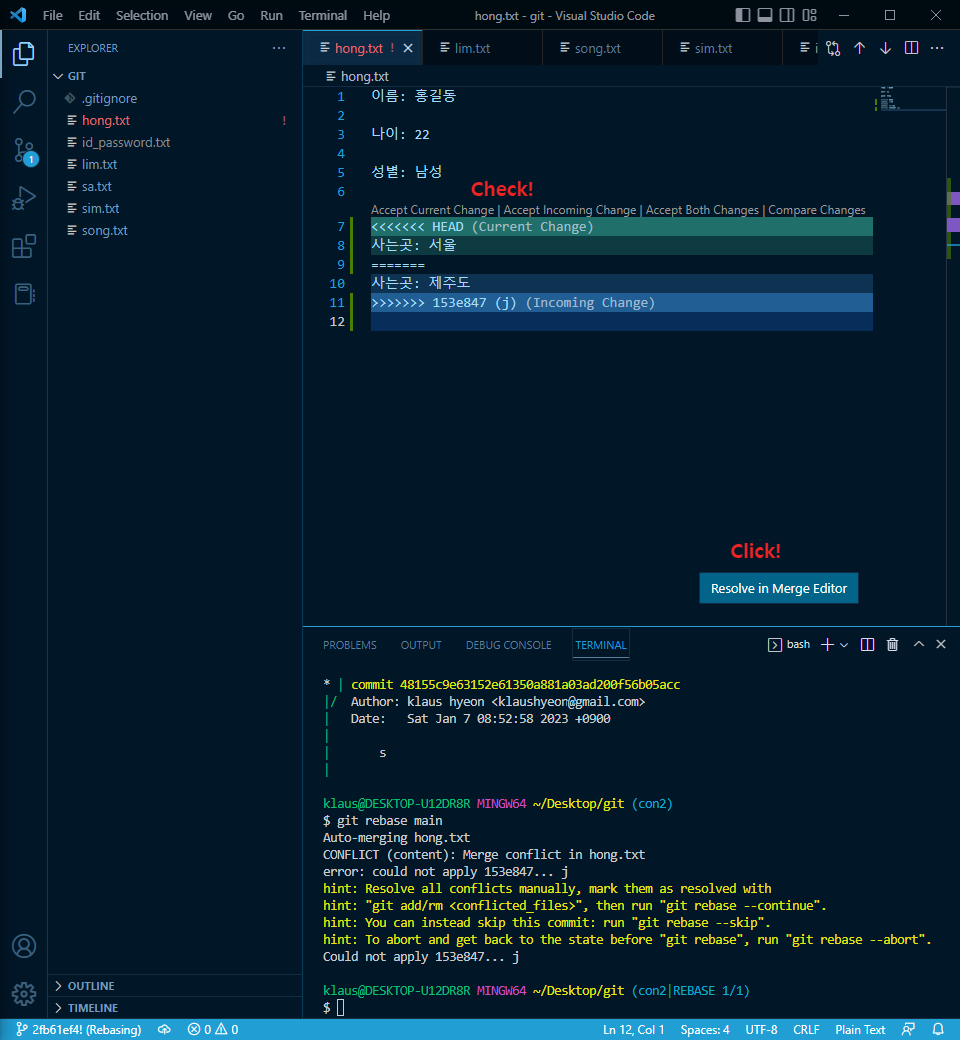Open the Manage gear icon

click(x=24, y=994)
